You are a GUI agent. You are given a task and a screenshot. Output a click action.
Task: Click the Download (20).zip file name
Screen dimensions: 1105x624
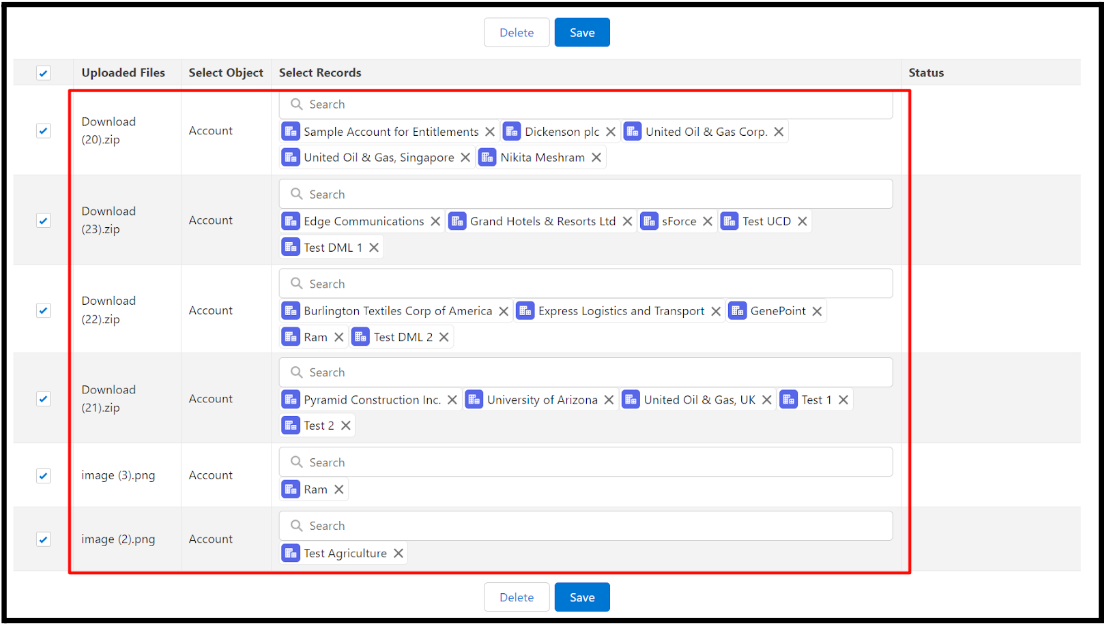(x=109, y=130)
